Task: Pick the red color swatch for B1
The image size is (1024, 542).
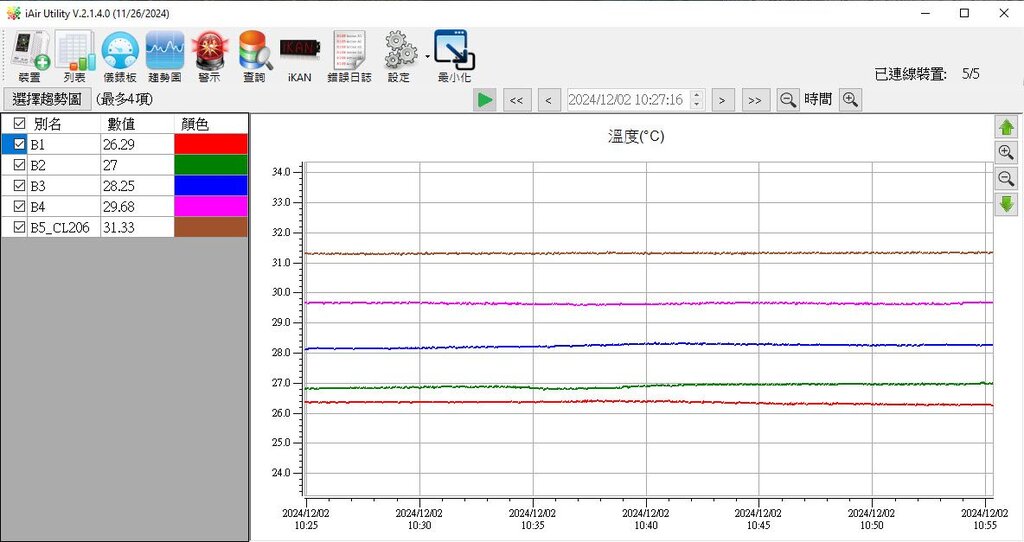Action: click(x=211, y=144)
